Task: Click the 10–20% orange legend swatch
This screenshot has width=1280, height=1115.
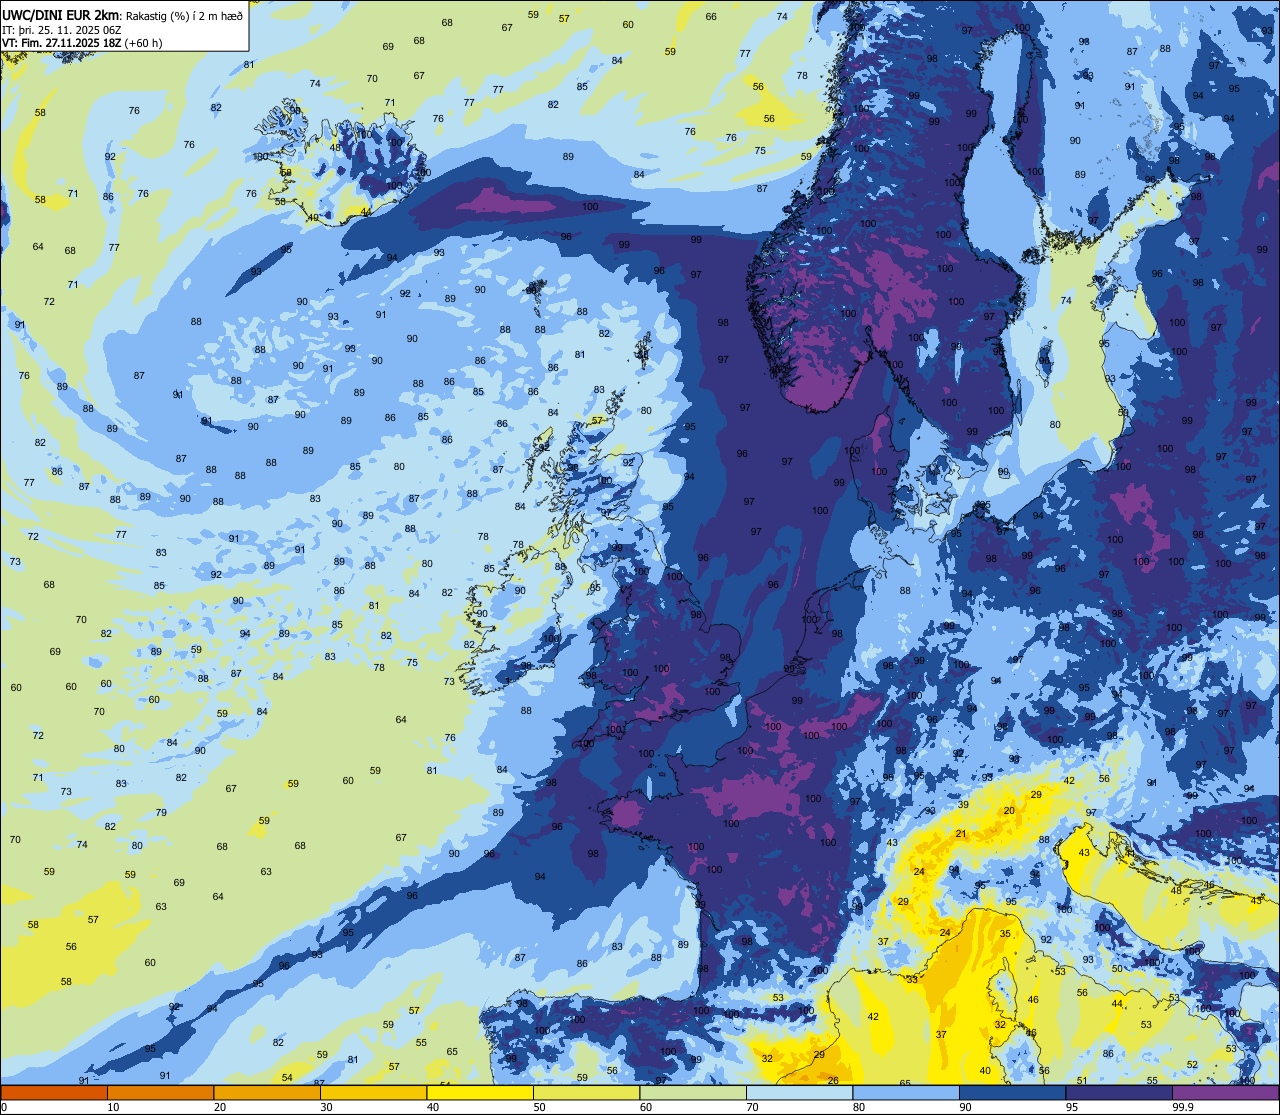Action: [x=160, y=1093]
